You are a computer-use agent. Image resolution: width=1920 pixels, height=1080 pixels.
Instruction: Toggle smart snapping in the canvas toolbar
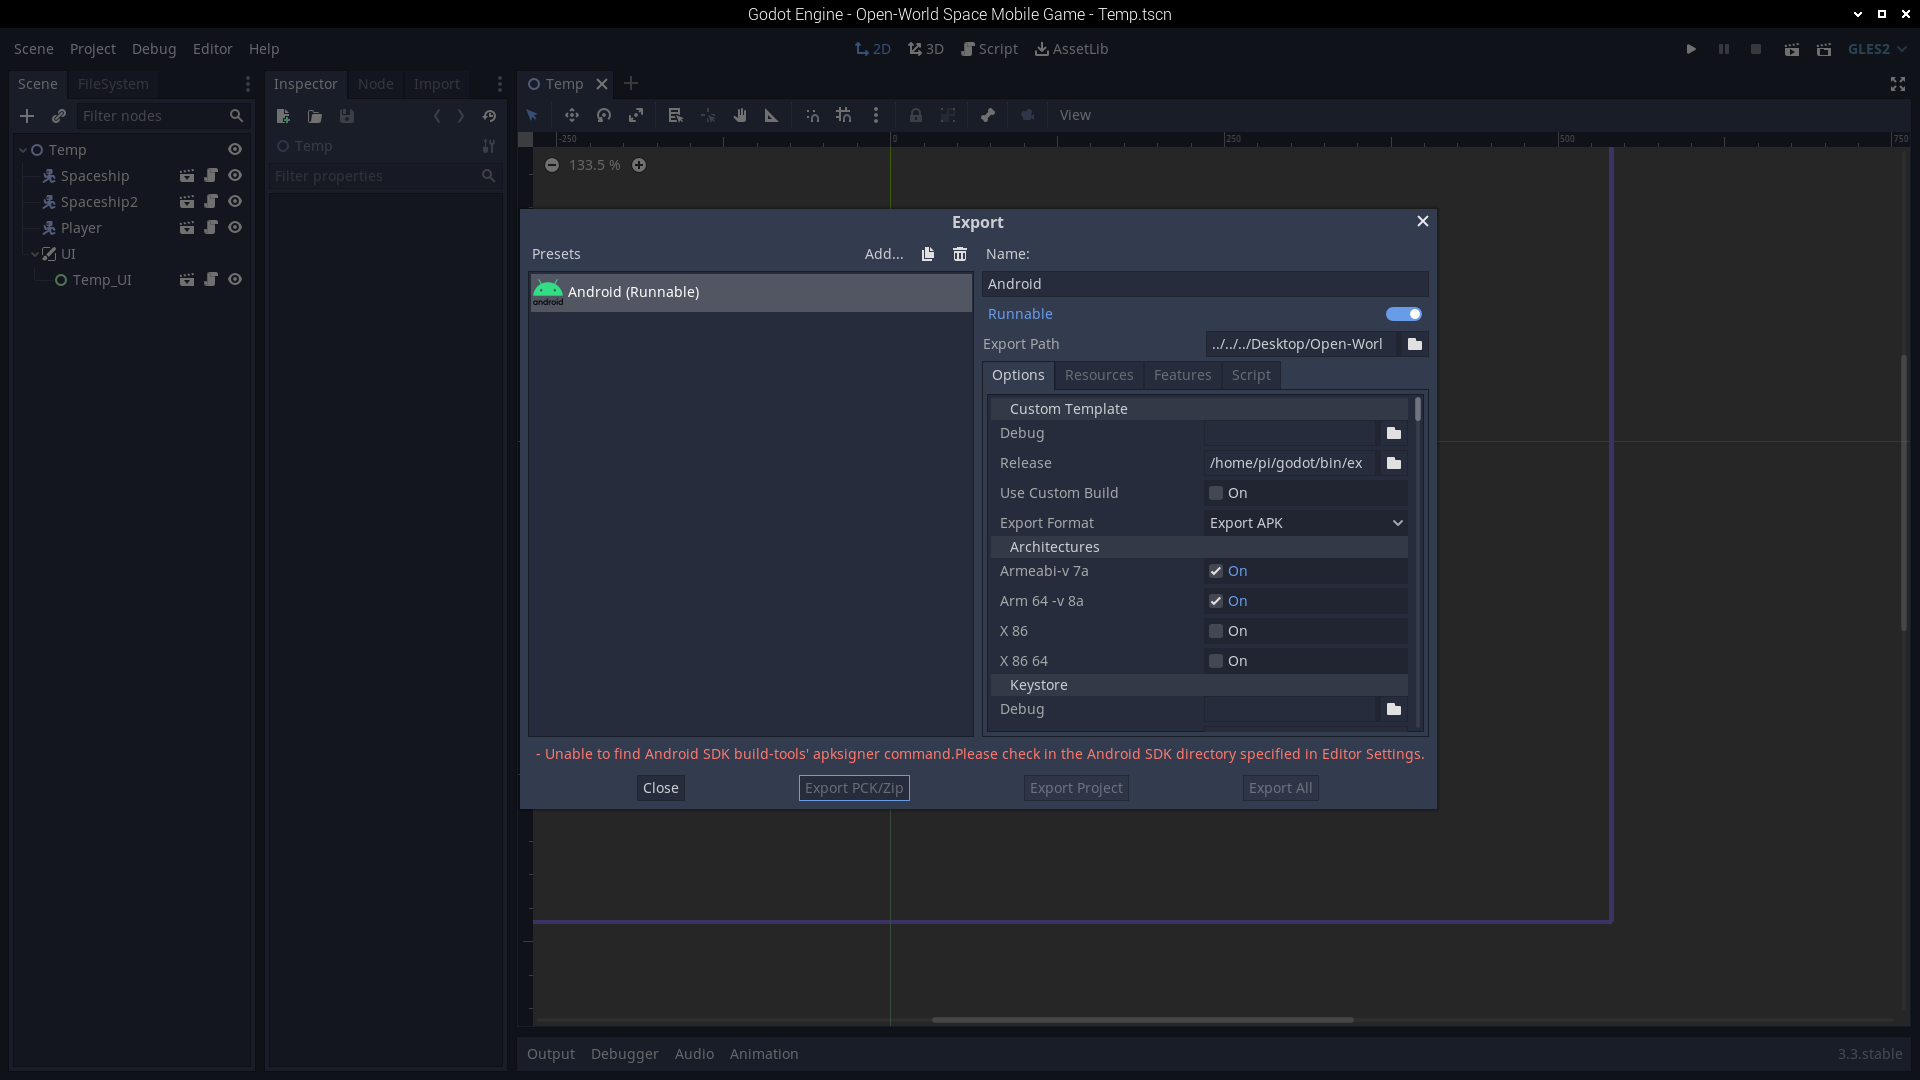[x=813, y=115]
